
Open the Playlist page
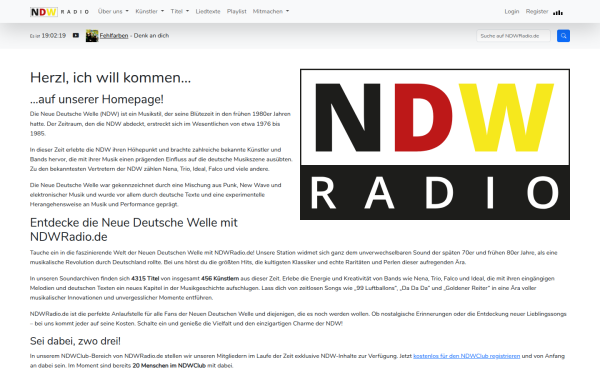tap(236, 11)
